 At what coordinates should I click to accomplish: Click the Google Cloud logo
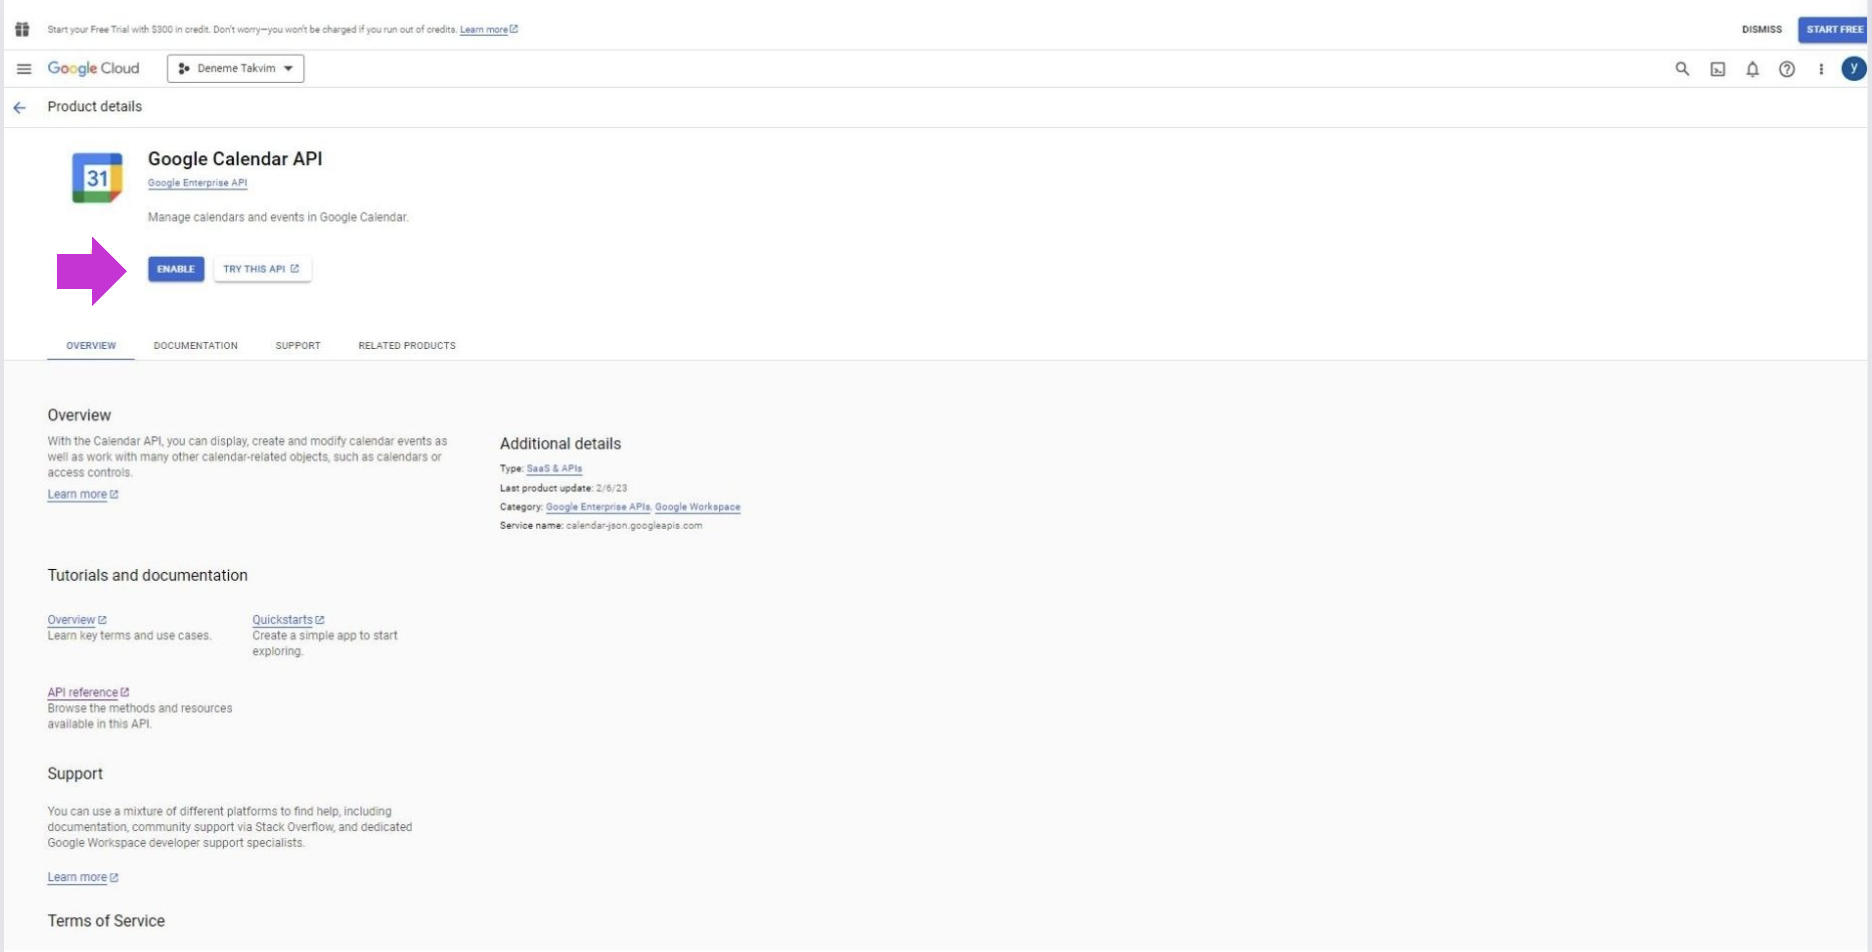click(x=93, y=68)
